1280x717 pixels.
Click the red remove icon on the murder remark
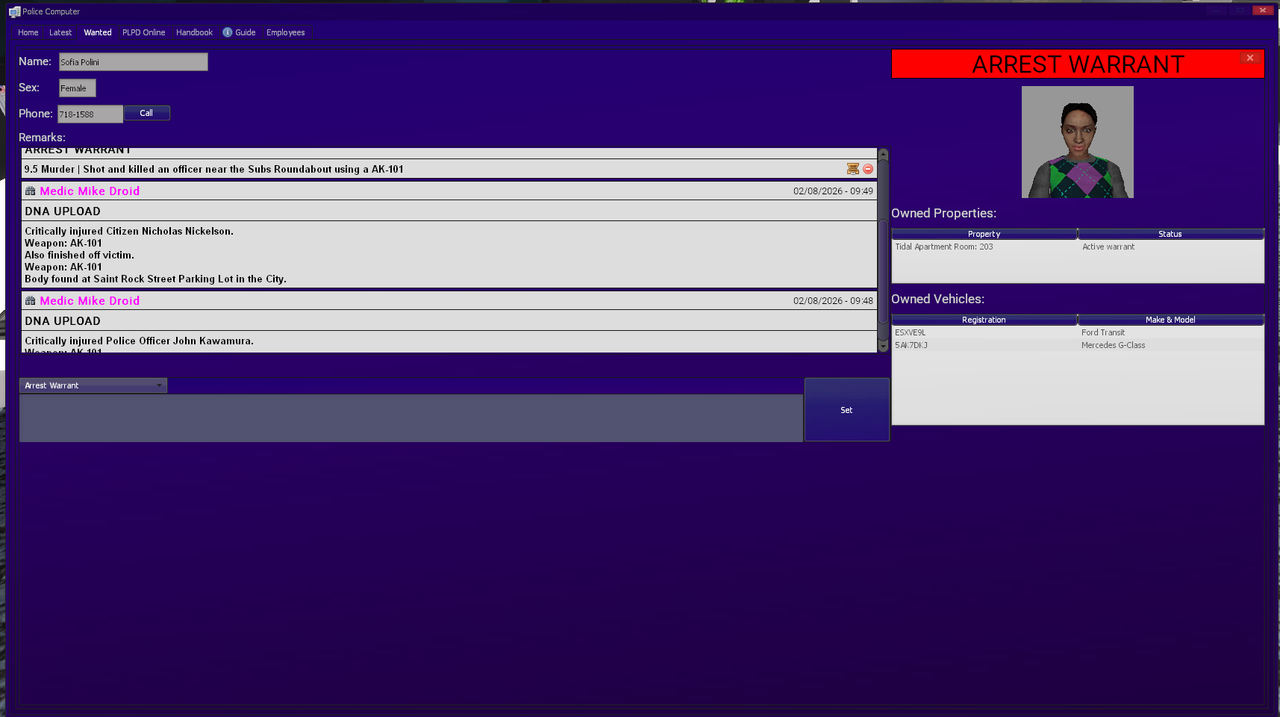868,169
